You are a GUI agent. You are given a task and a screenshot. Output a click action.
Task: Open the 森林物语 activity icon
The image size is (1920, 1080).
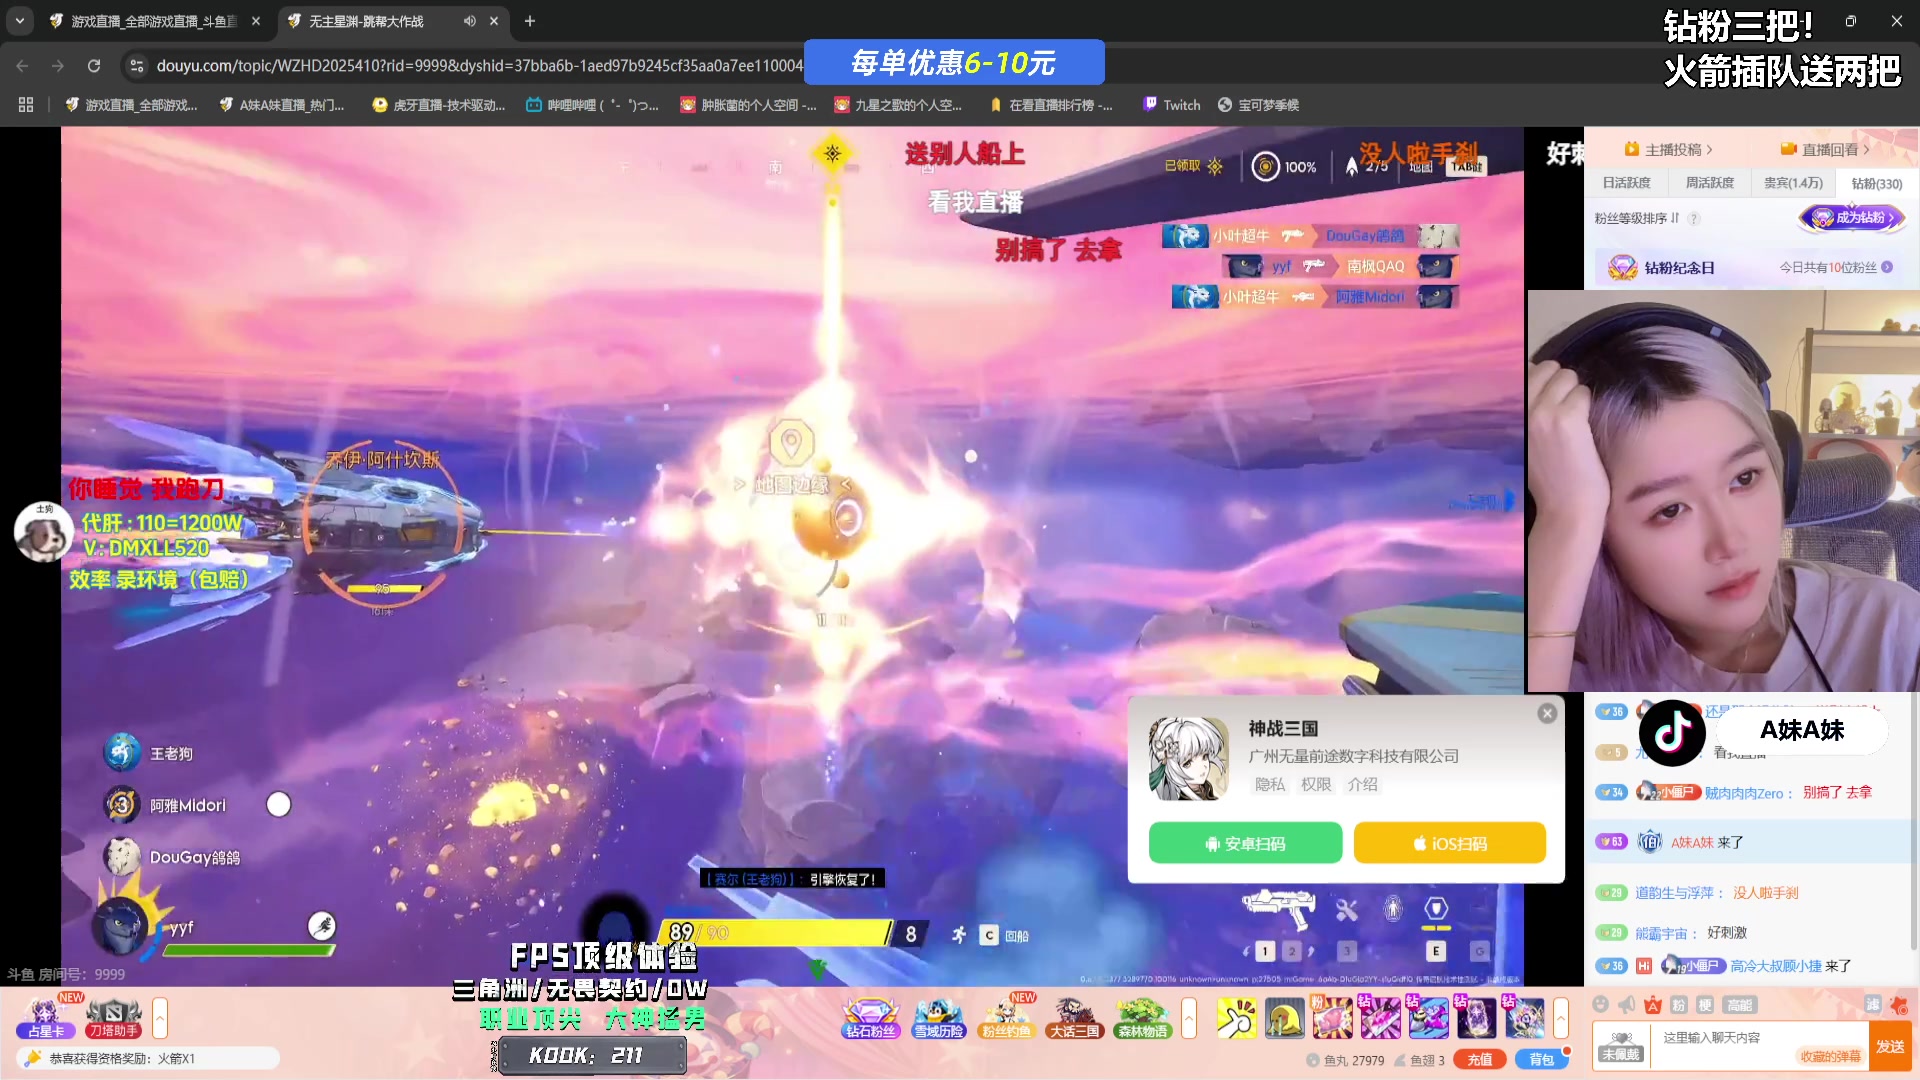[x=1142, y=1018]
